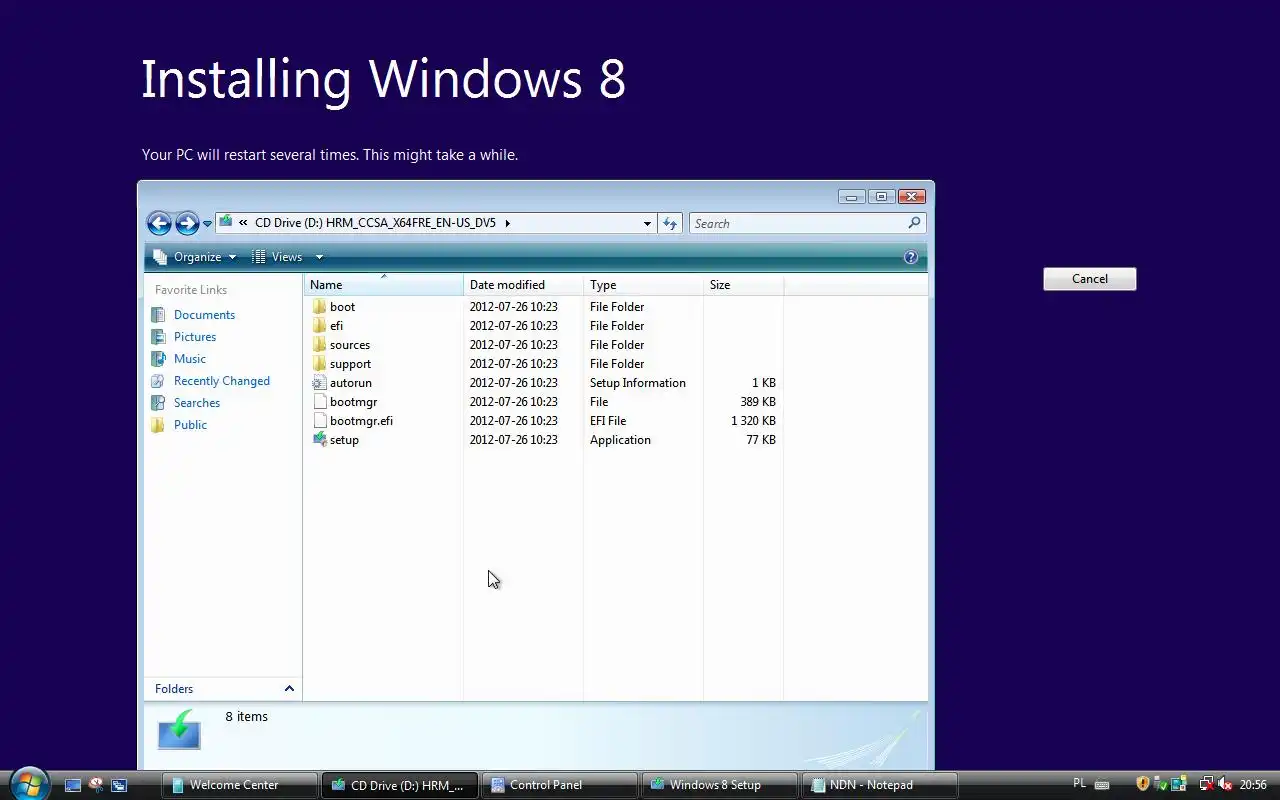
Task: Click Setup Information type cell
Action: (638, 383)
